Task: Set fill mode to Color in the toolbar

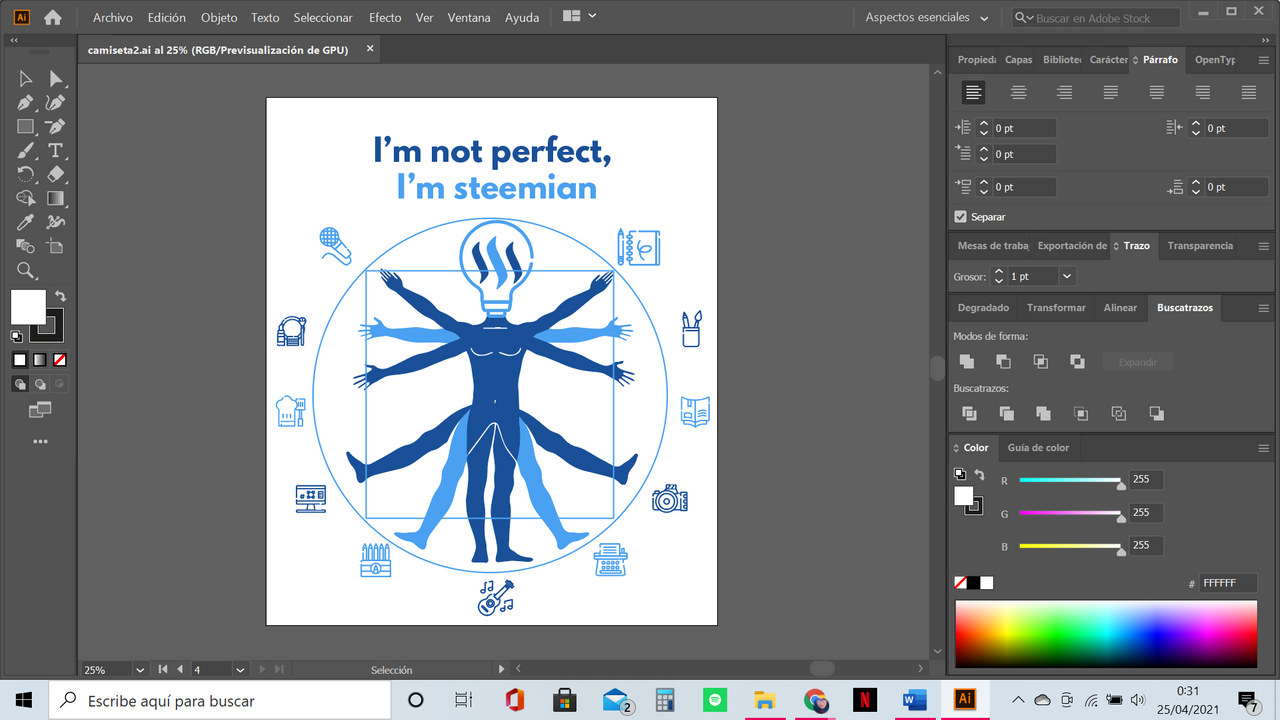Action: point(20,359)
